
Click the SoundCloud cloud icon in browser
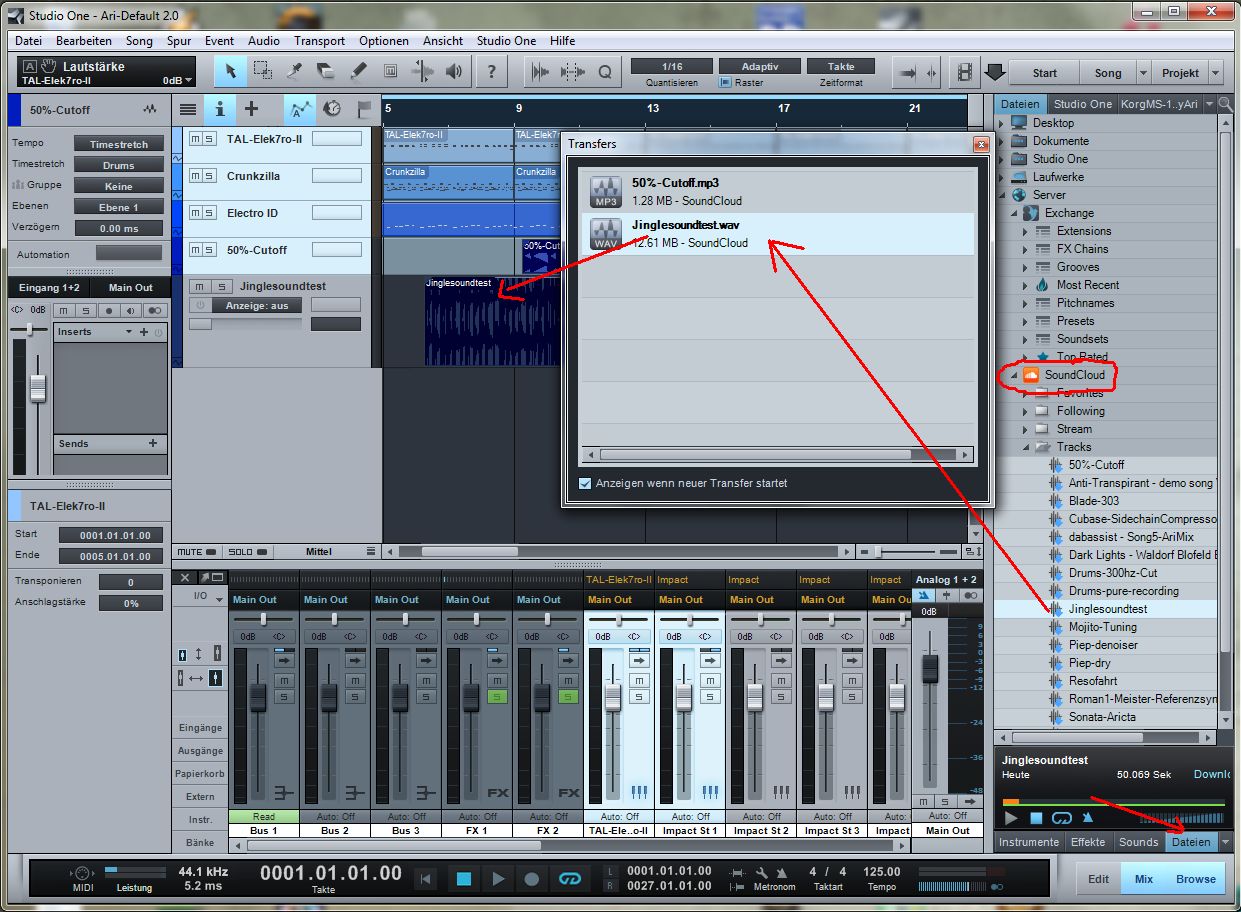coord(1032,375)
